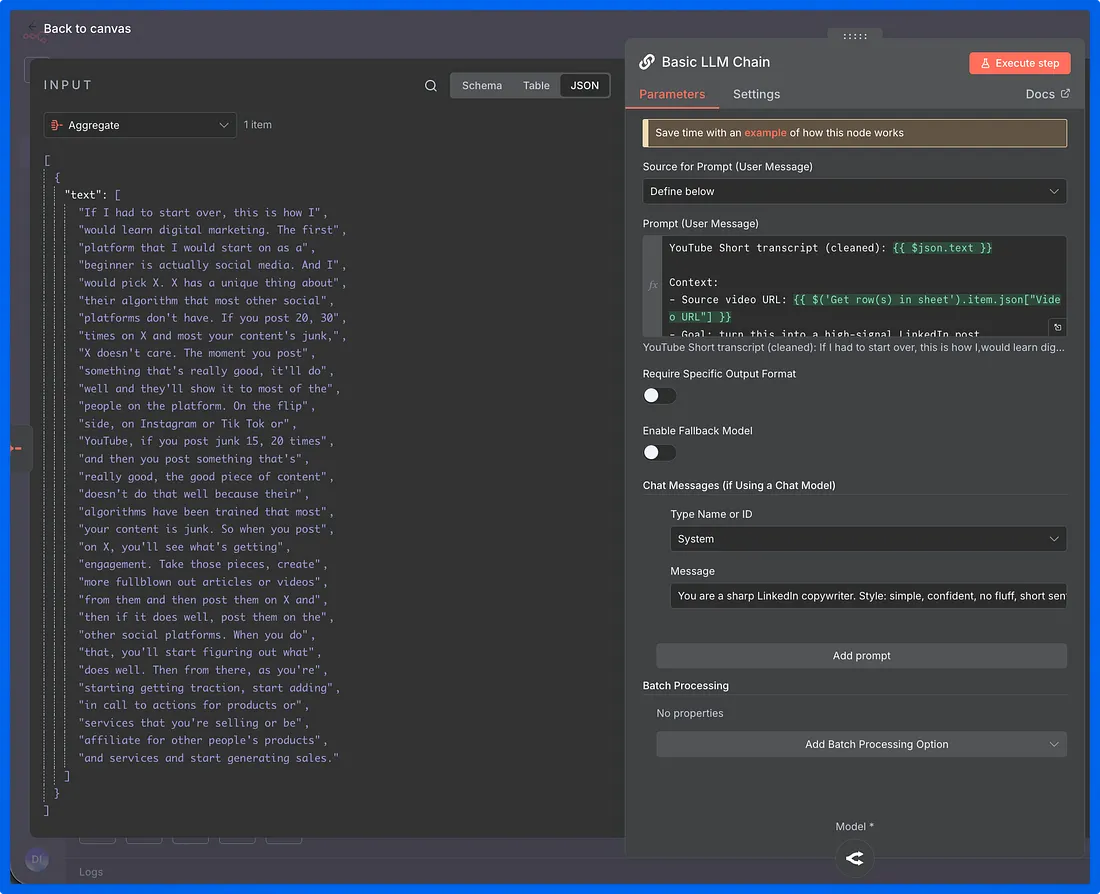Click the expand editor icon in the prompt field corner
Viewport: 1100px width, 894px height.
(1058, 327)
